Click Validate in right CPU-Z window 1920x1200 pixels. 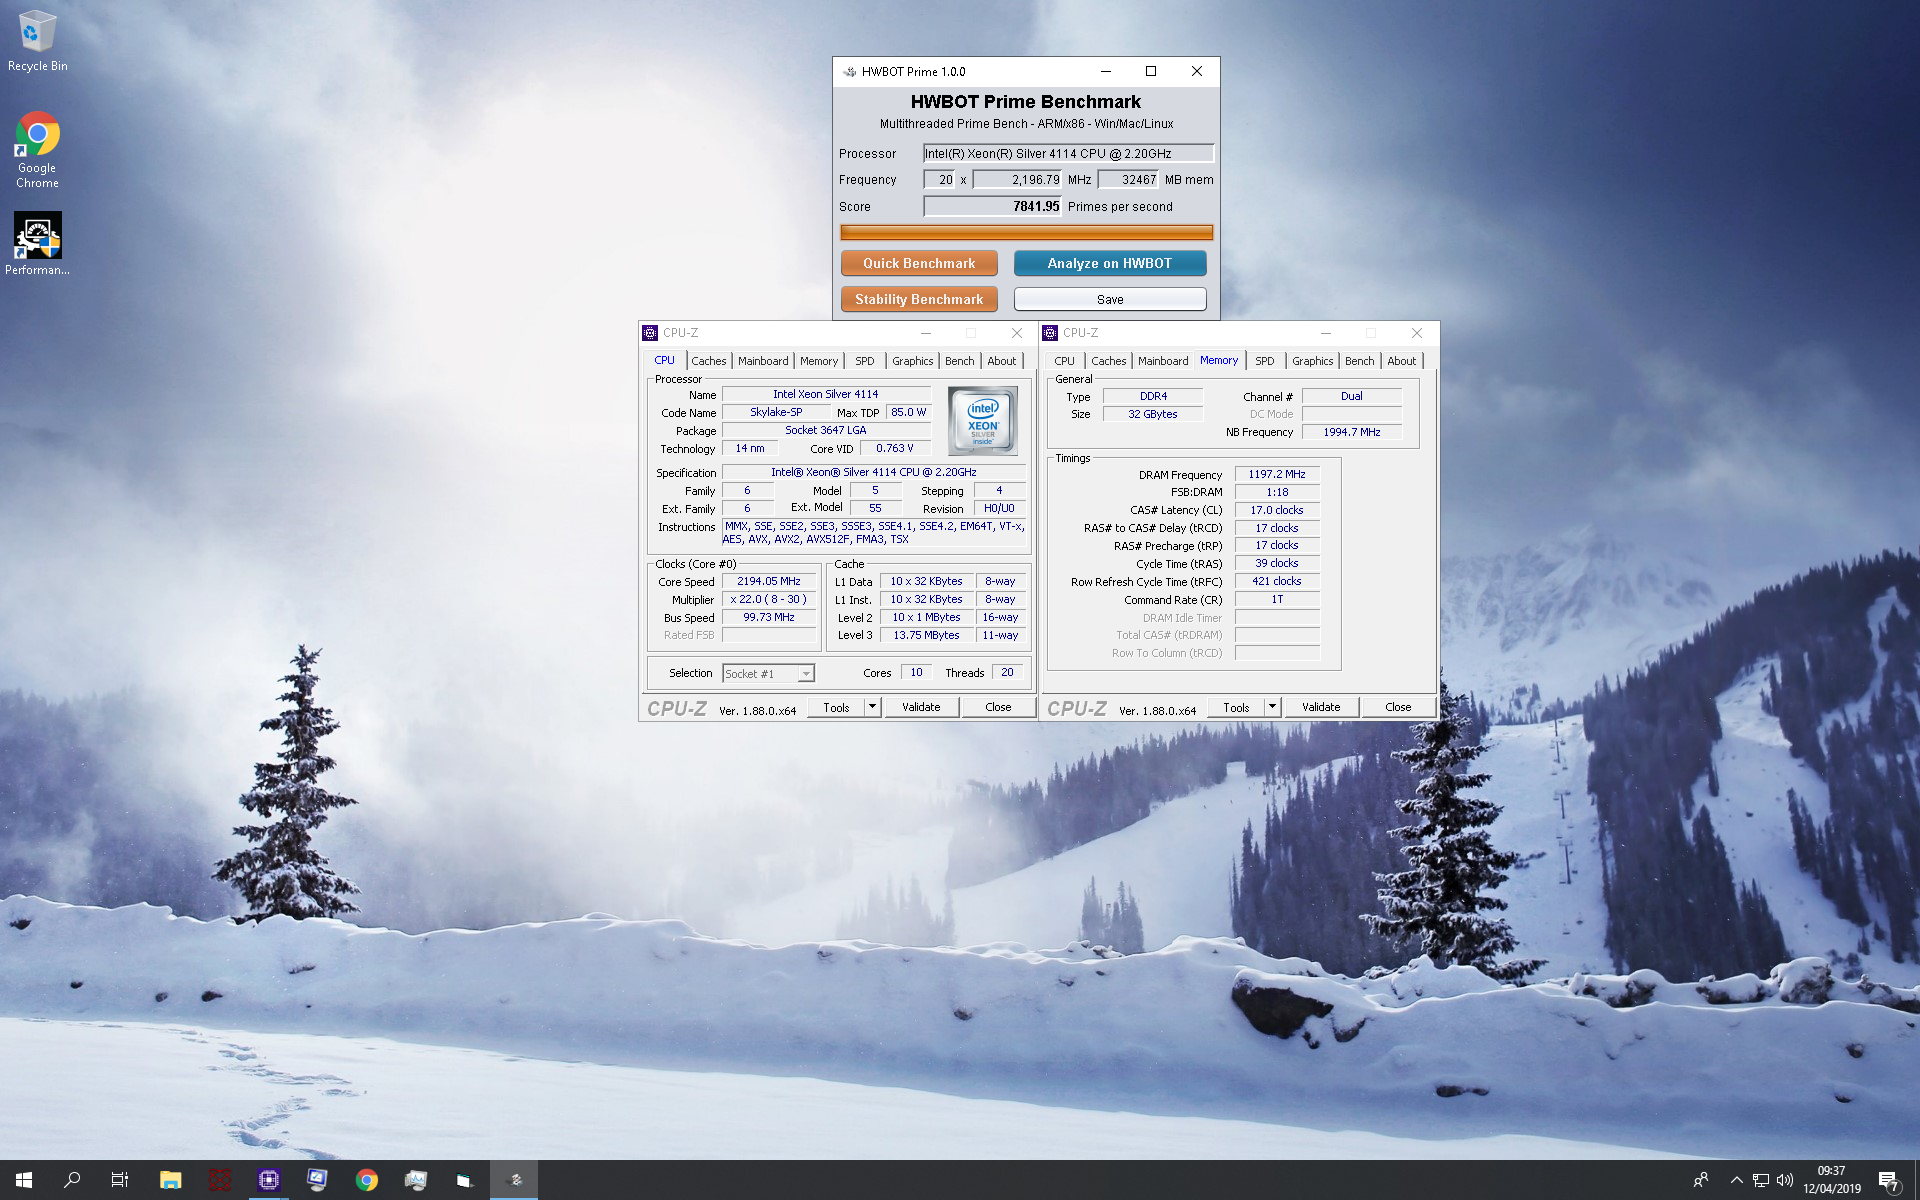[1321, 707]
